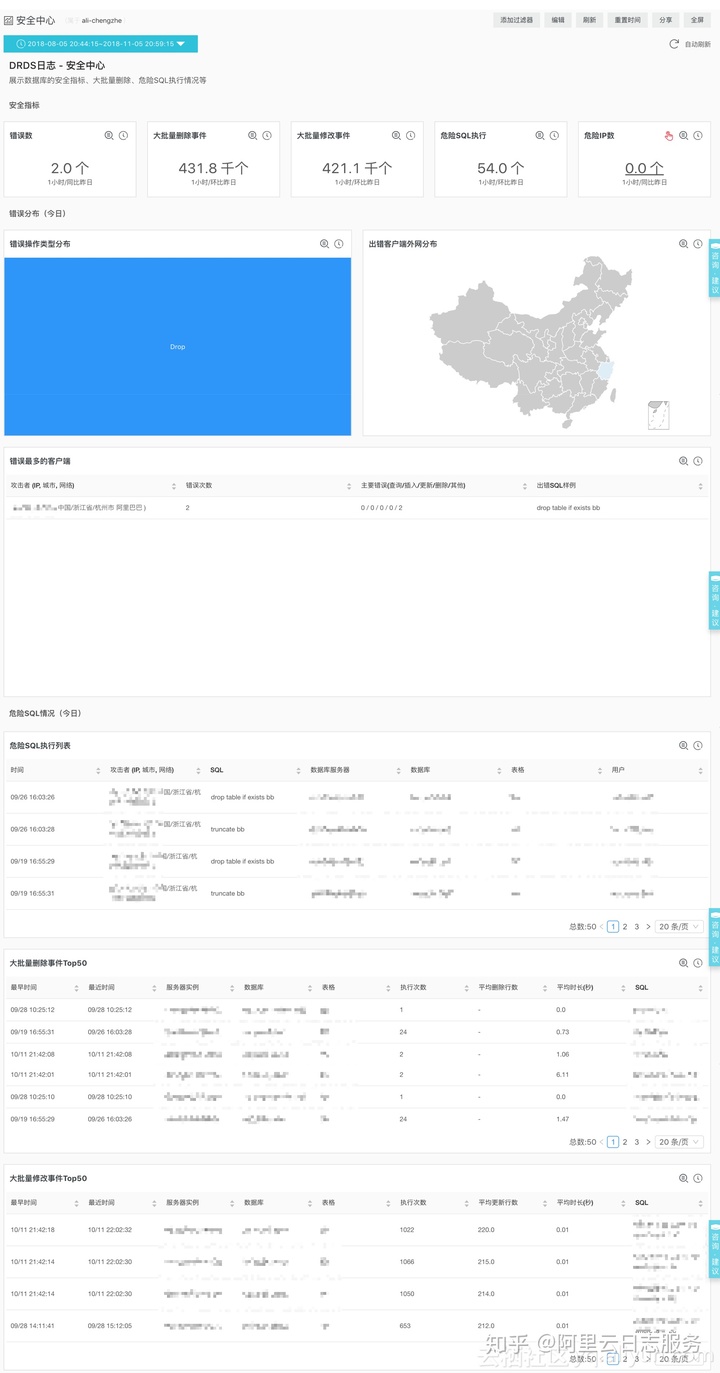Screen dimensions: 720x1373
Task: Sort 错误最多的客户端 table by 出错SQL样例
Action: point(700,485)
